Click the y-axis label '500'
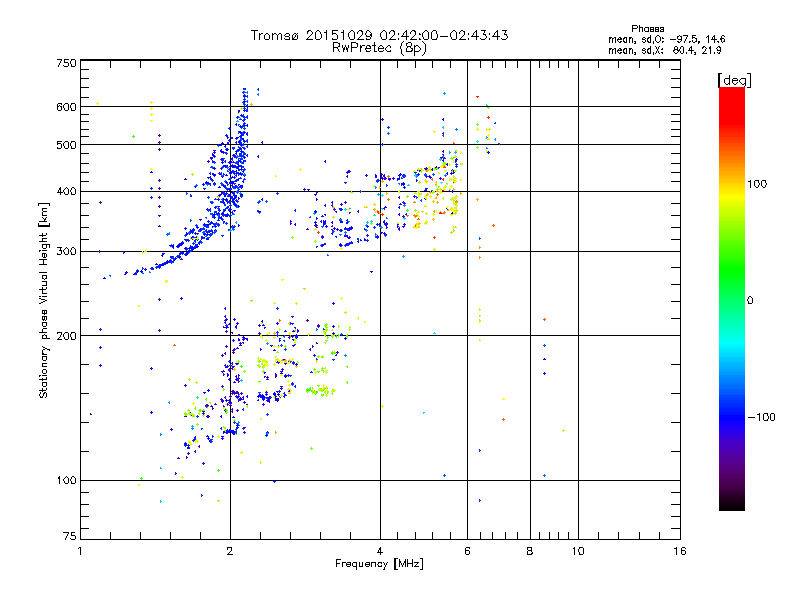 click(x=66, y=145)
